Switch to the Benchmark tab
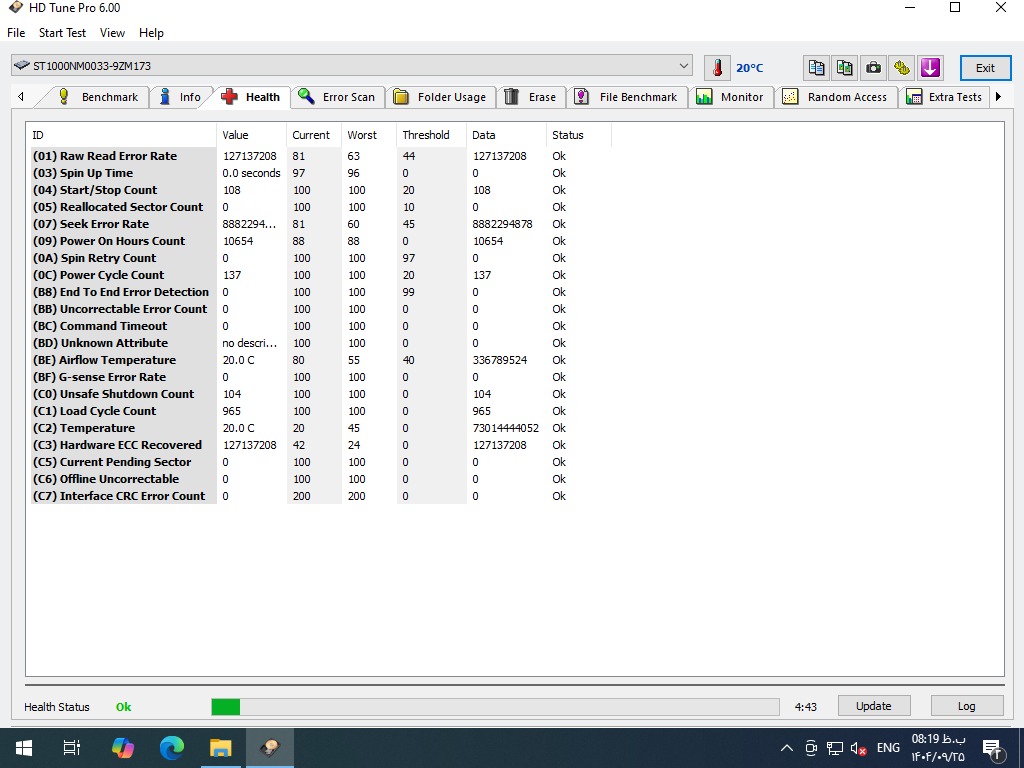The width and height of the screenshot is (1024, 768). 98,97
